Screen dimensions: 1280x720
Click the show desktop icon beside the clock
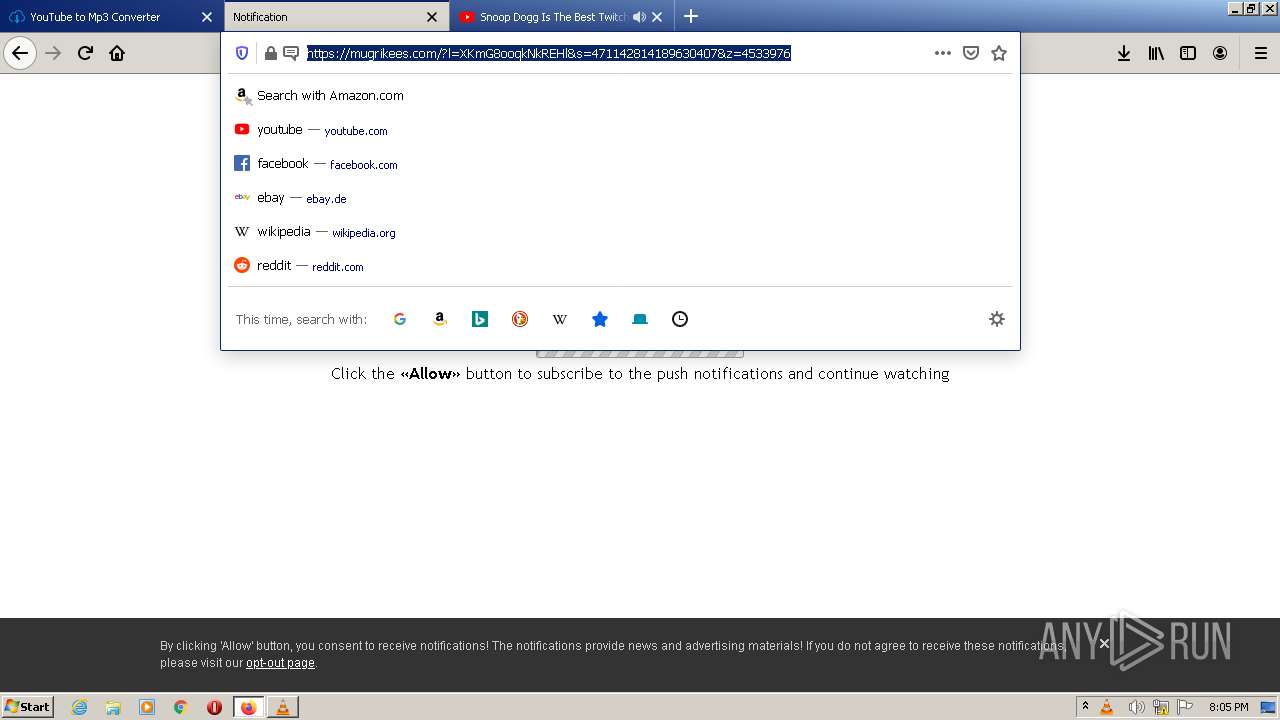pos(1268,707)
